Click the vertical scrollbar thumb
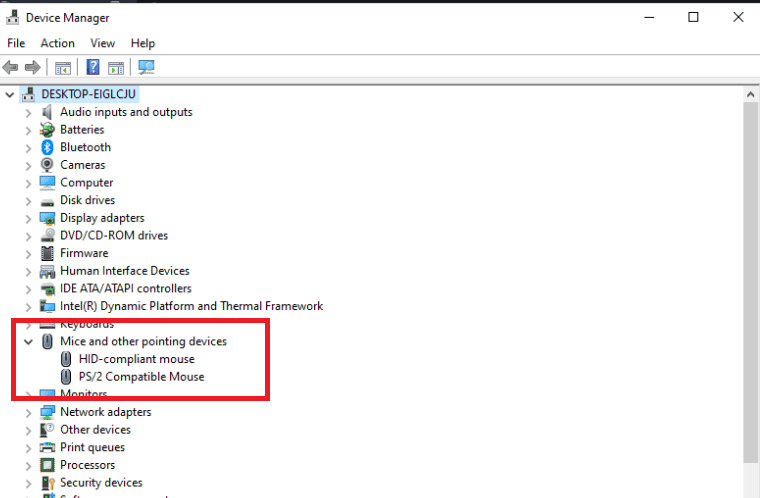The width and height of the screenshot is (760, 498). (751, 282)
